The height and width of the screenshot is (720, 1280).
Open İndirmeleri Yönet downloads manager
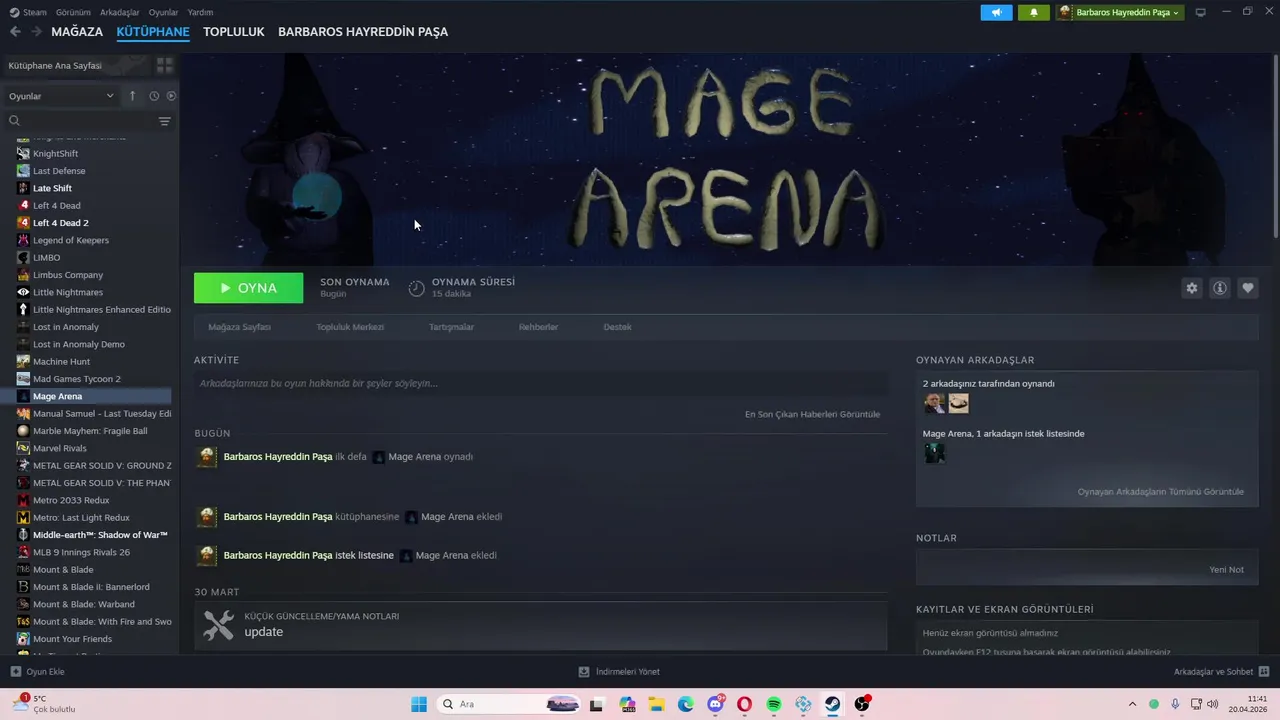(619, 672)
